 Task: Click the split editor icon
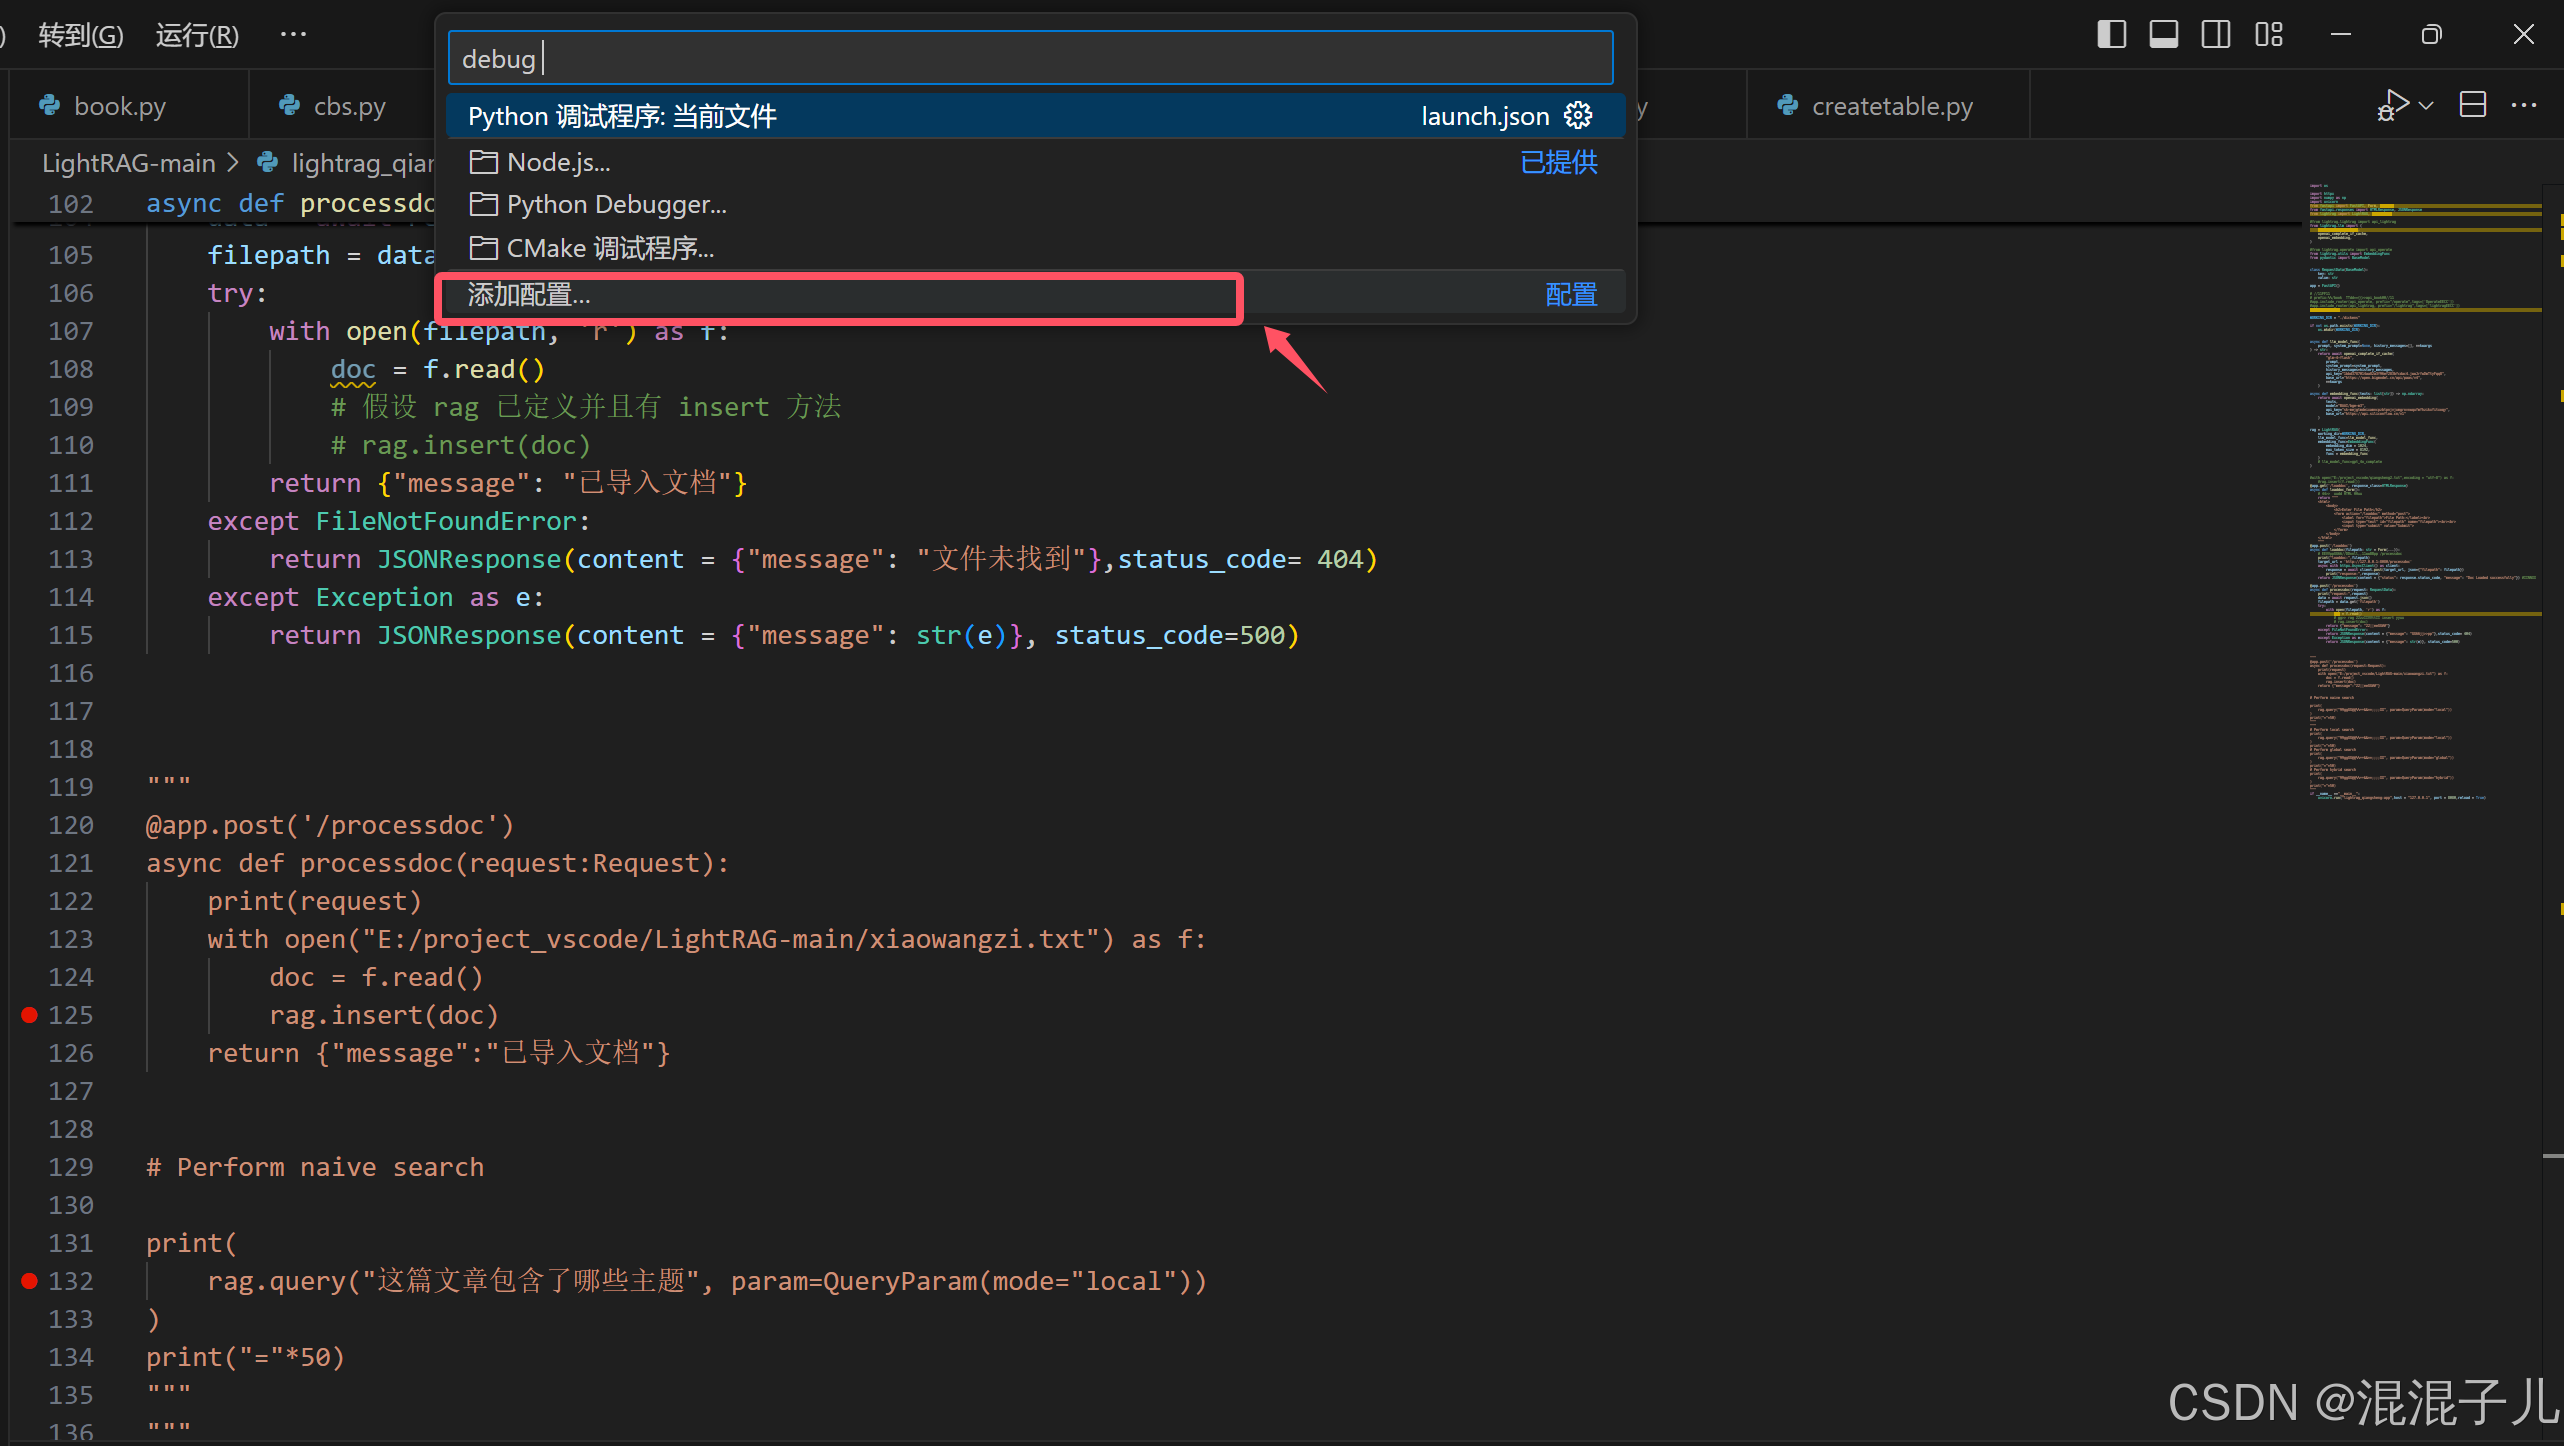tap(2473, 105)
